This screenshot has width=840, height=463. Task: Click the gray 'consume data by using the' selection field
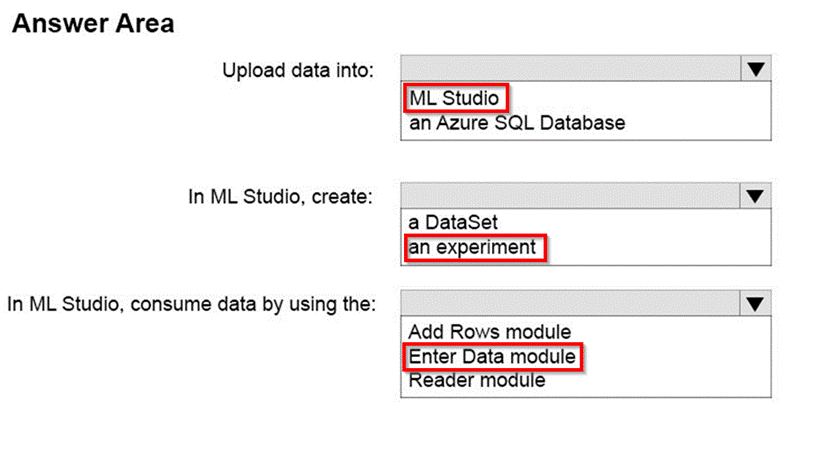[x=570, y=303]
